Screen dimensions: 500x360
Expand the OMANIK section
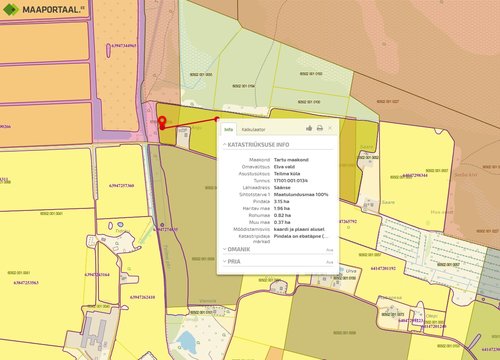[237, 249]
